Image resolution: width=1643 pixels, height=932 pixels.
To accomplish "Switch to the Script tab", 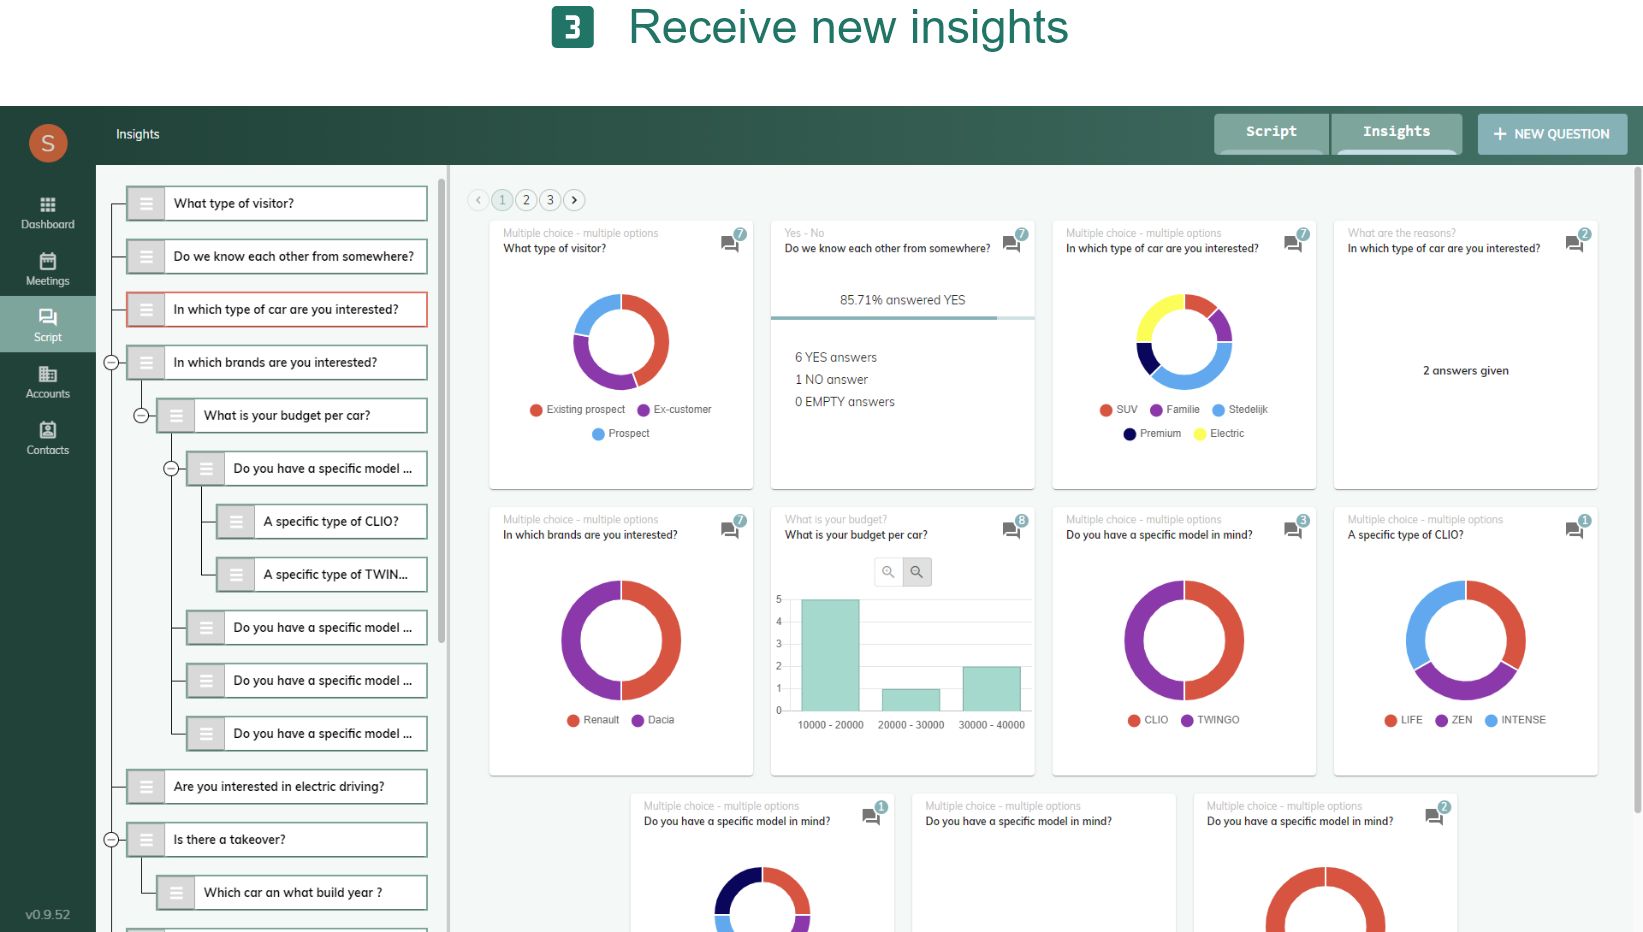I will 1271,133.
